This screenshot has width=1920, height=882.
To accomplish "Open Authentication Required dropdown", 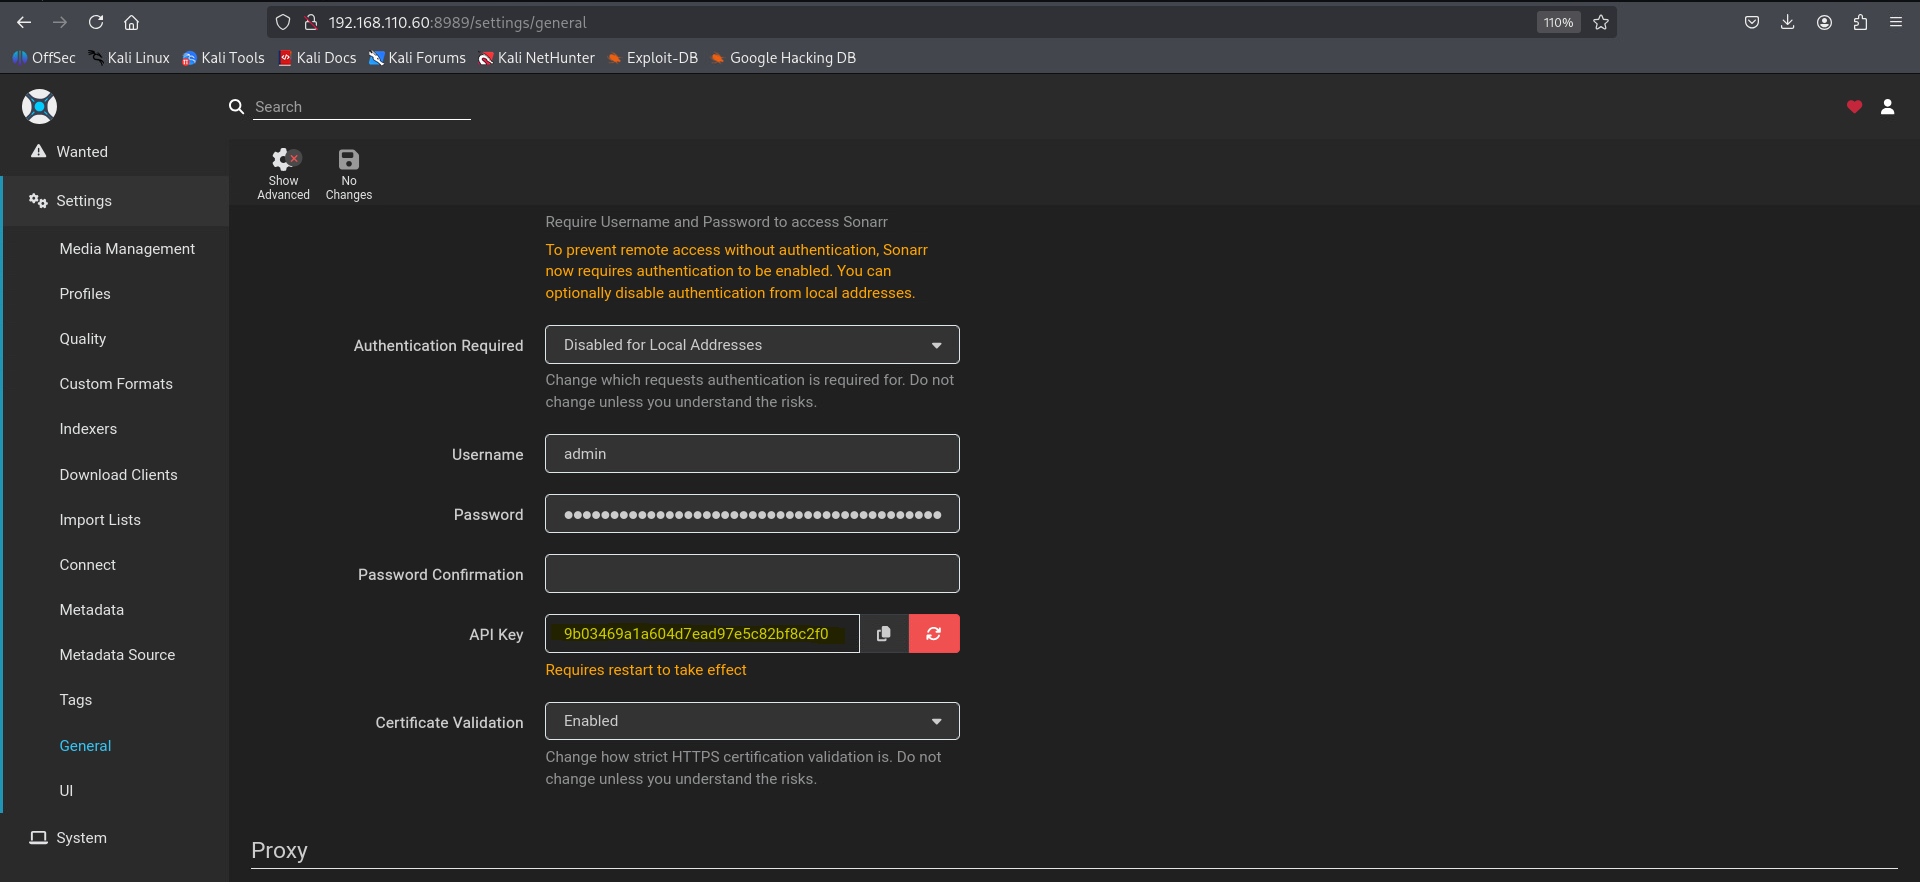I will tap(752, 345).
